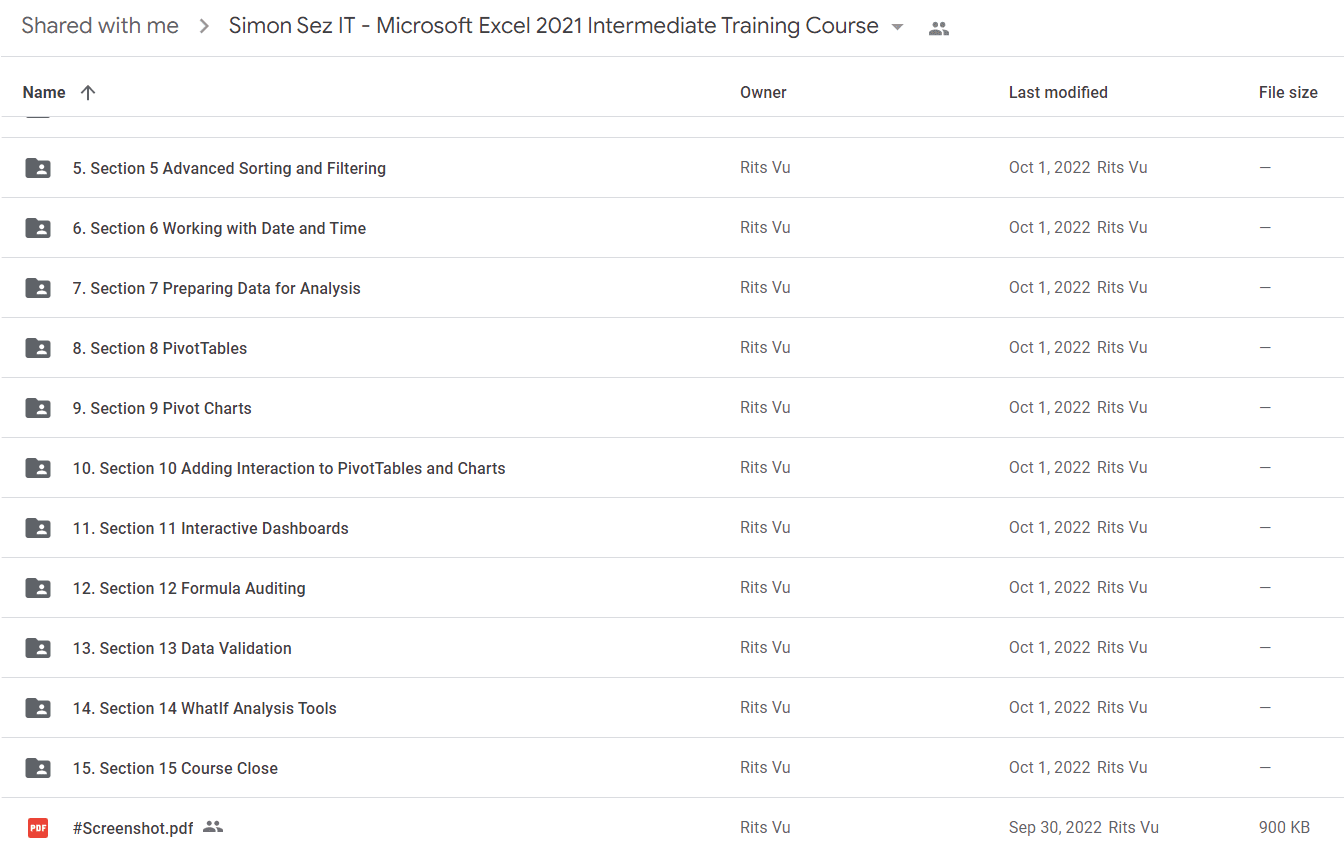Click 'Oct 1, 2022' date in Section 9 row

click(x=1049, y=408)
